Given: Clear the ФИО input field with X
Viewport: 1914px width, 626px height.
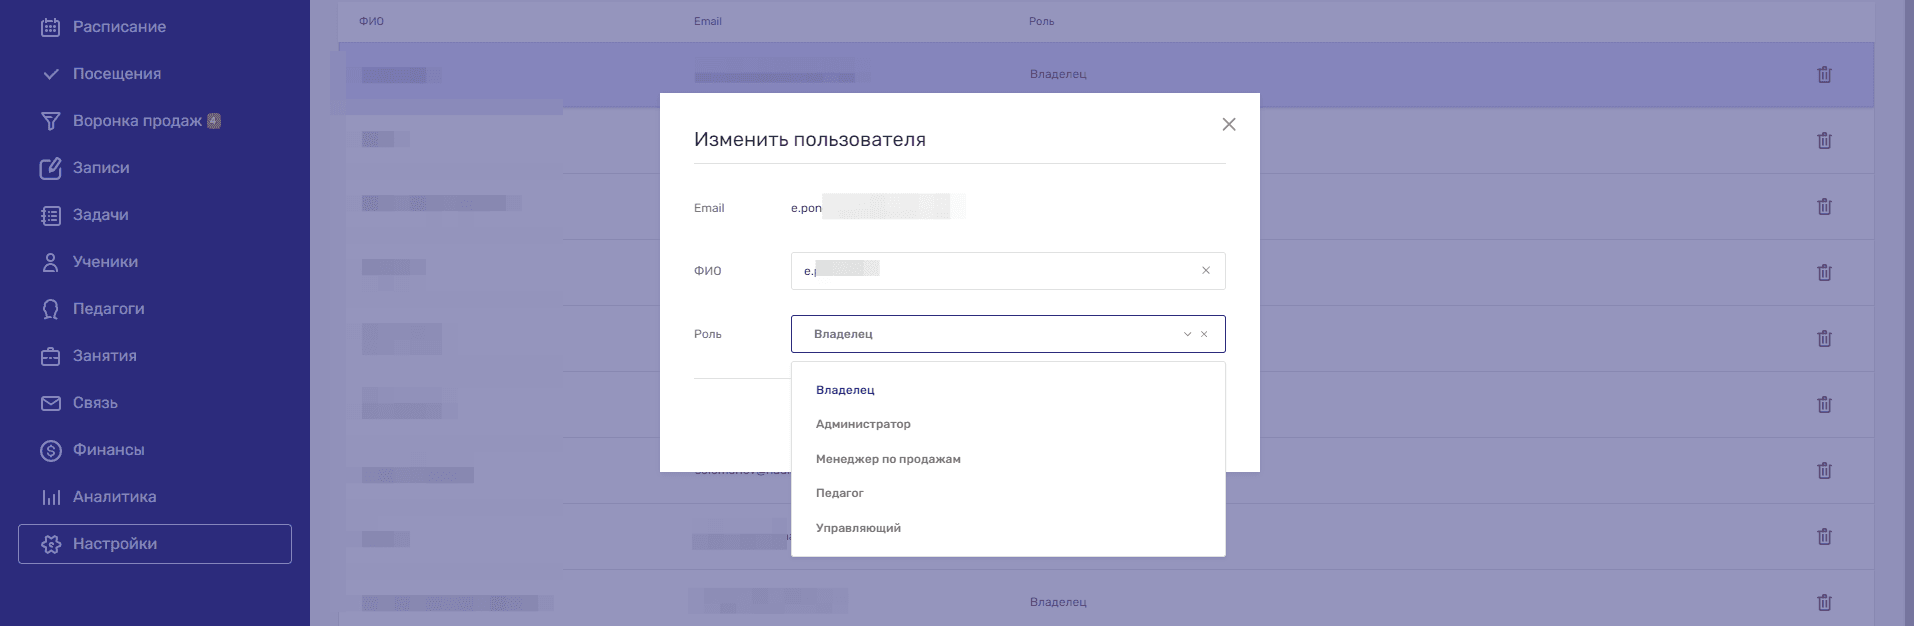Looking at the screenshot, I should (x=1206, y=271).
